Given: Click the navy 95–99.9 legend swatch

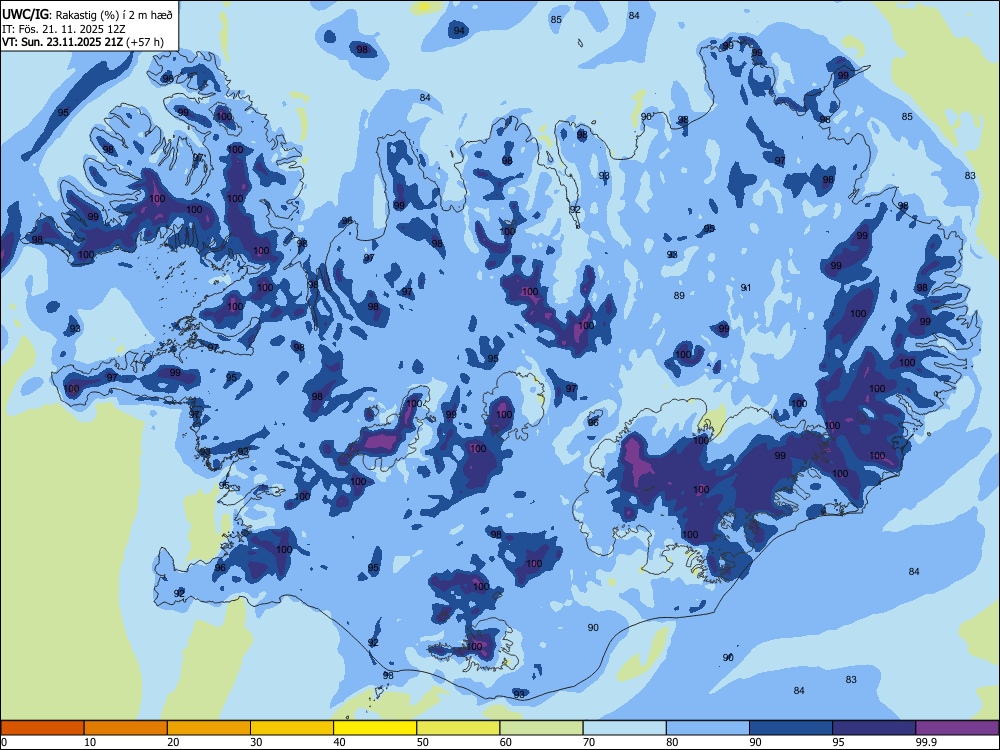Looking at the screenshot, I should [x=874, y=728].
